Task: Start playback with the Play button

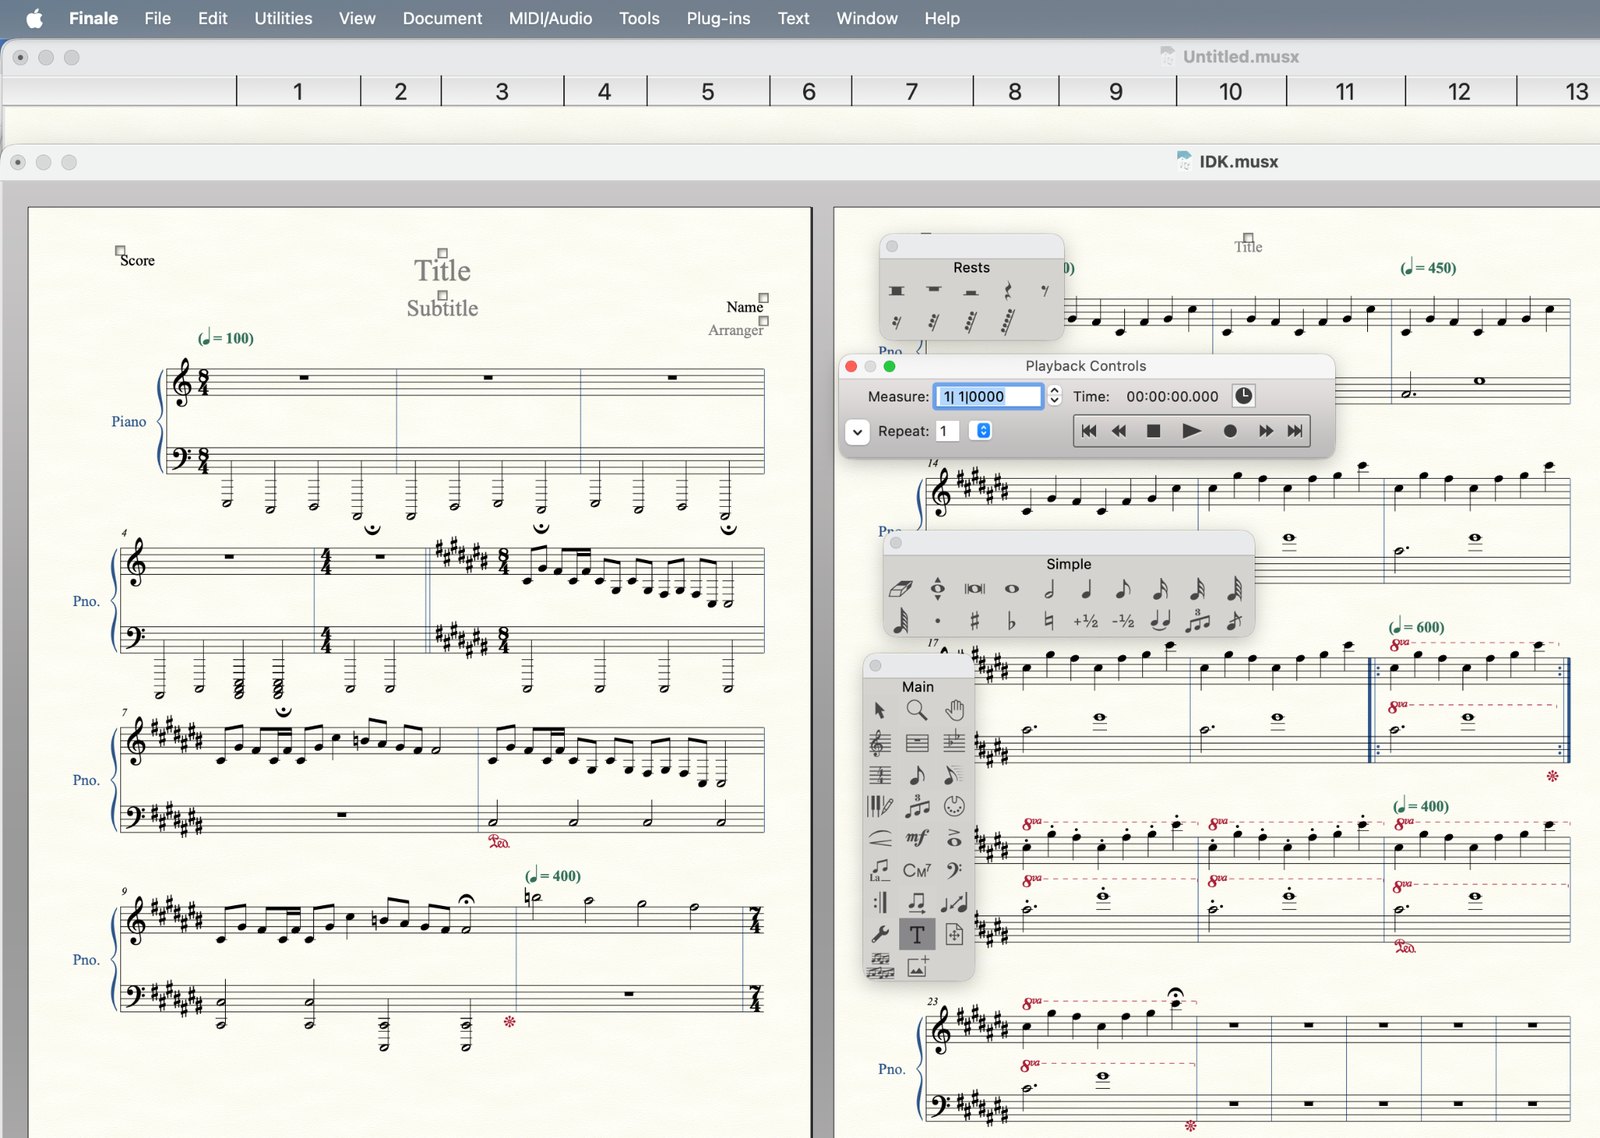Action: (x=1191, y=431)
